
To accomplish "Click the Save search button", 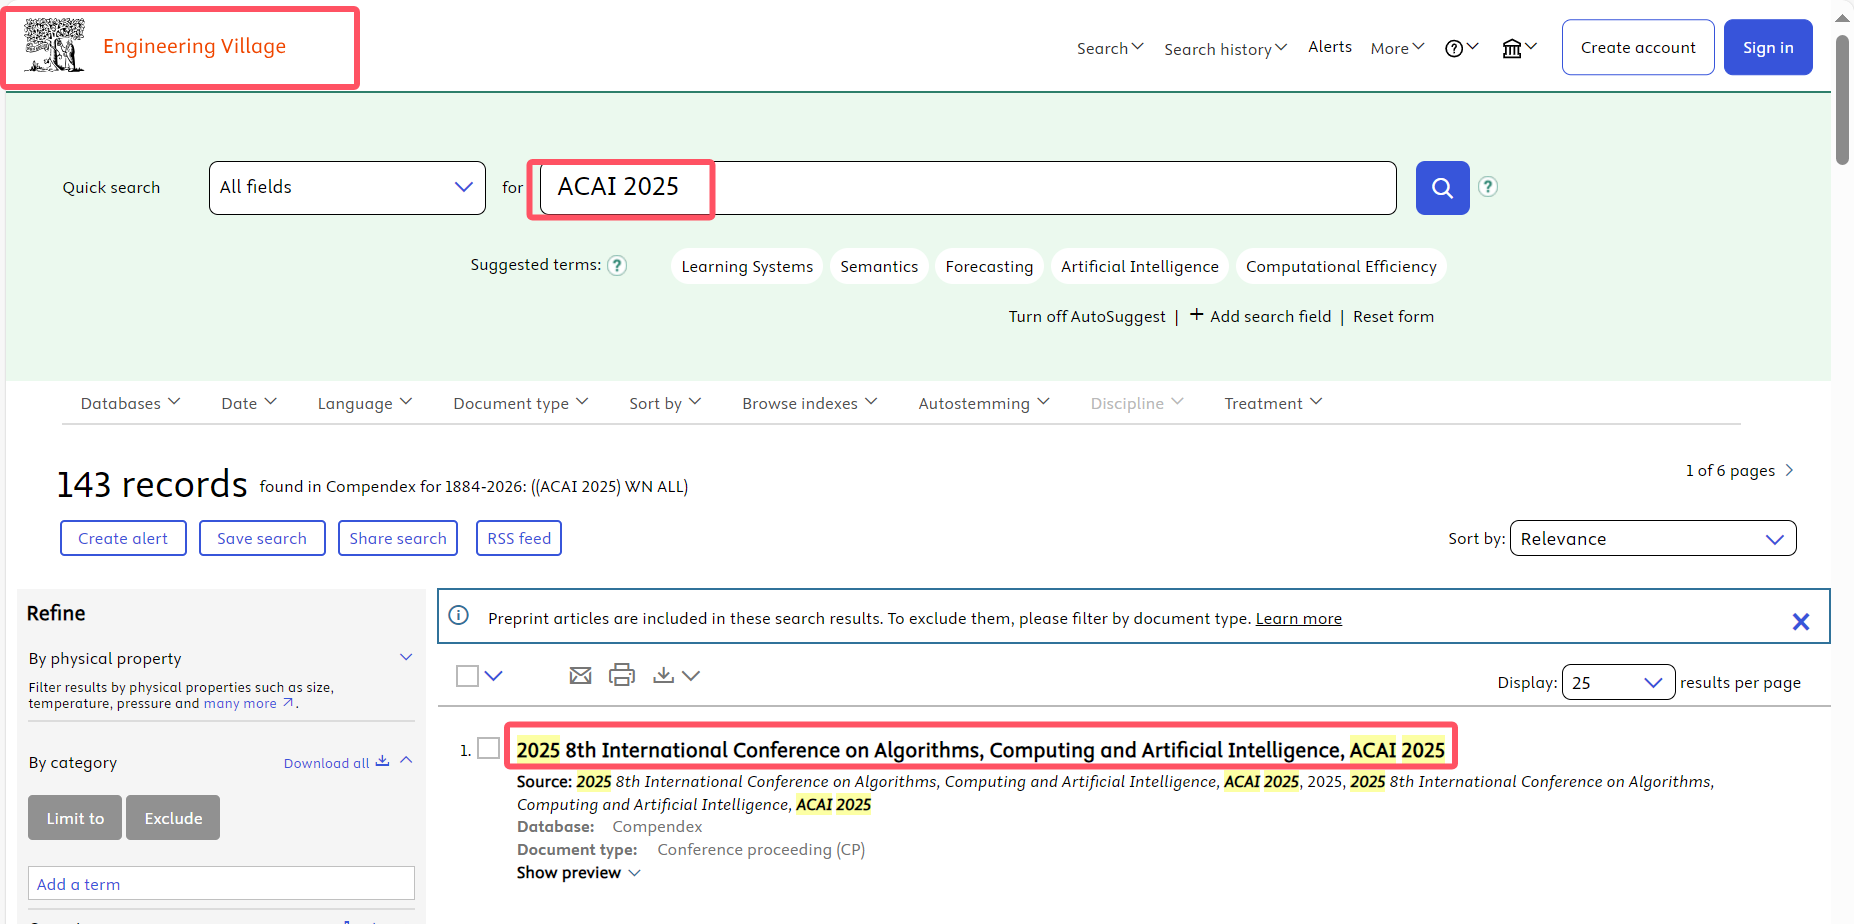I will (262, 538).
